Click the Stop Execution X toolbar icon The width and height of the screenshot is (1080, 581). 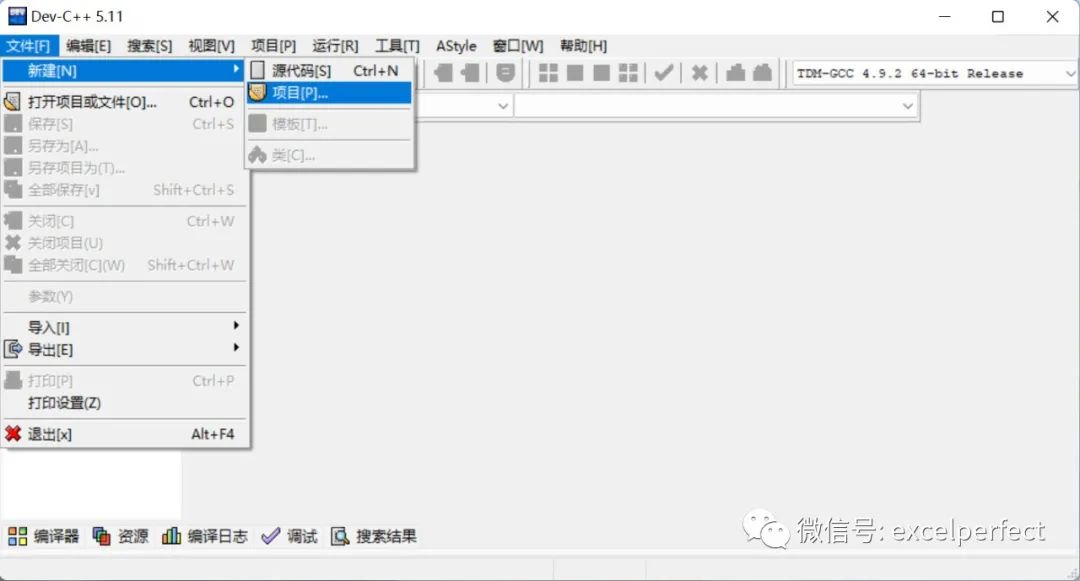(x=700, y=73)
